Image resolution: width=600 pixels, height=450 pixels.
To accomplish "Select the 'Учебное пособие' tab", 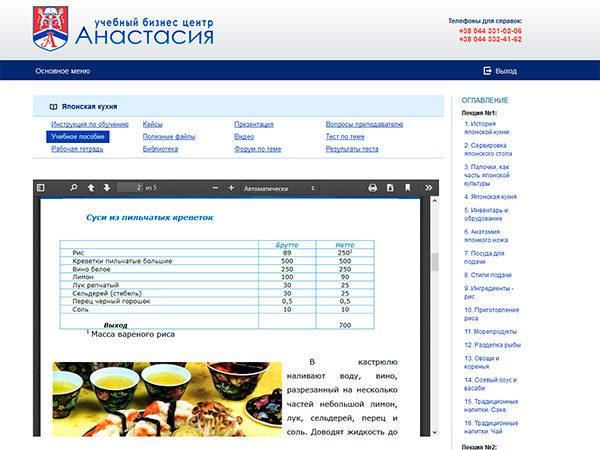I will click(78, 136).
